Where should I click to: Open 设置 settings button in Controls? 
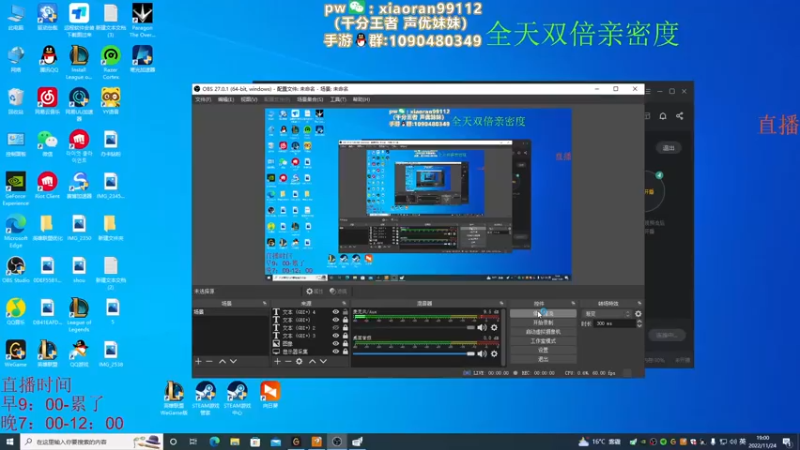(543, 351)
